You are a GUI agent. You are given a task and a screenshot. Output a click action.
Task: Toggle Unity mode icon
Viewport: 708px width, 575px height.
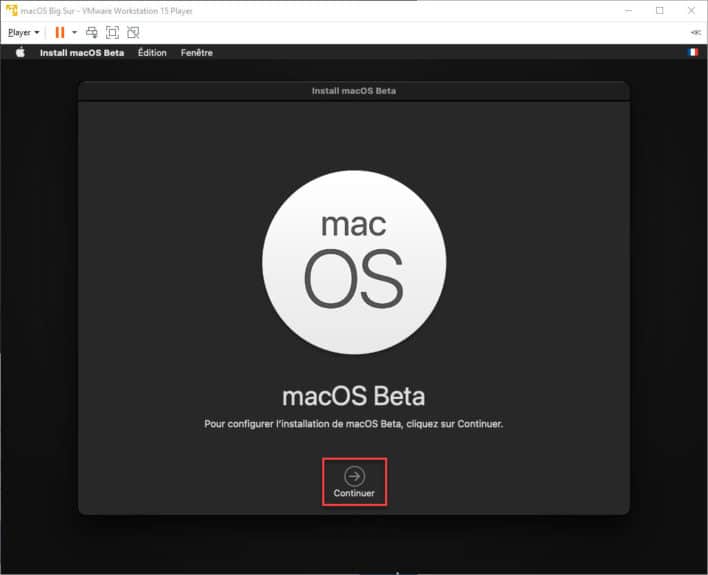(x=133, y=33)
